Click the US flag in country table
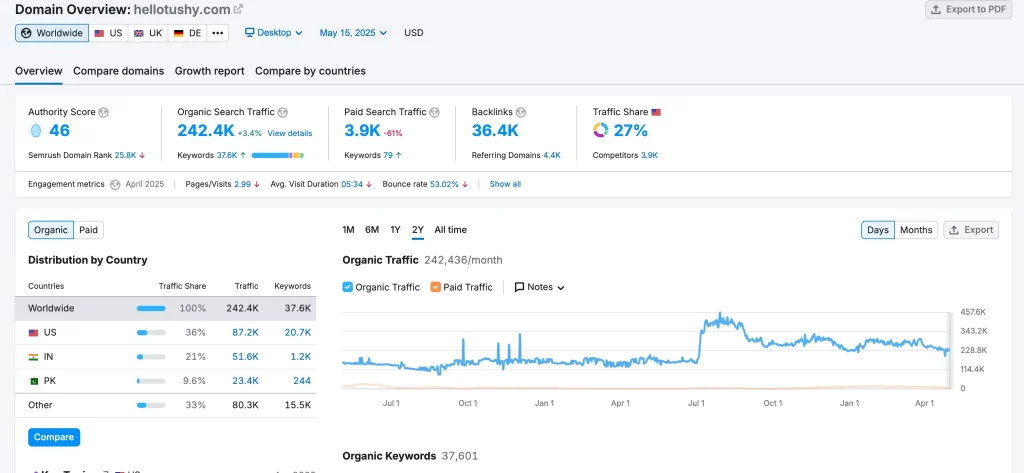This screenshot has height=473, width=1024. click(x=33, y=333)
